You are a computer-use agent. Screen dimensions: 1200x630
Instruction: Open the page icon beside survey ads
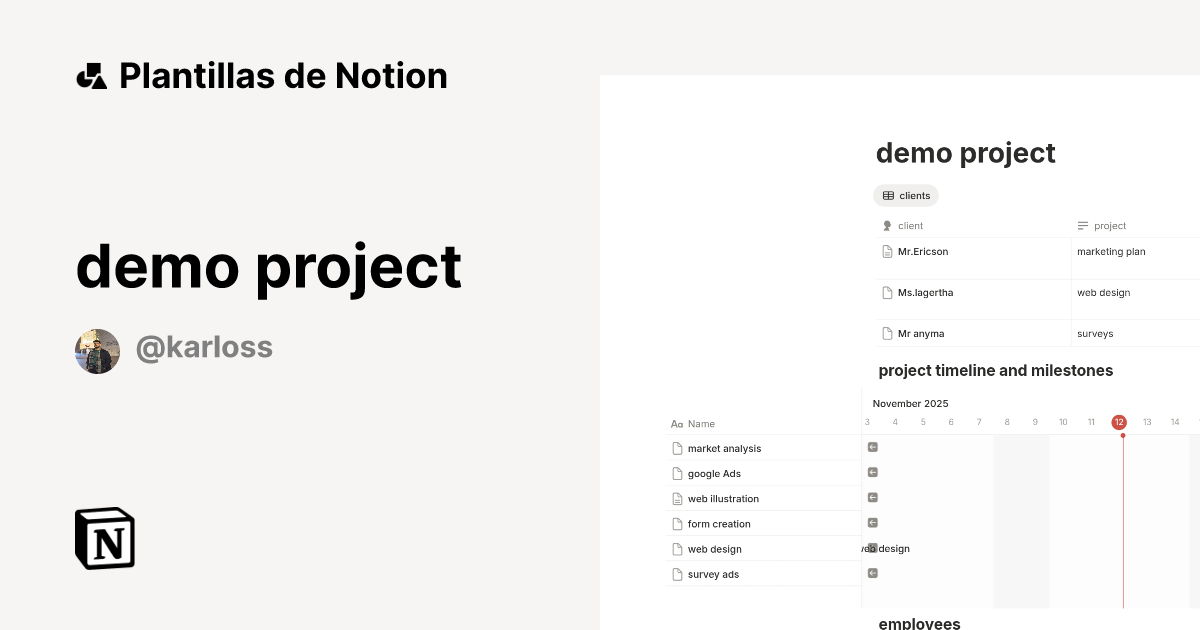[x=676, y=573]
